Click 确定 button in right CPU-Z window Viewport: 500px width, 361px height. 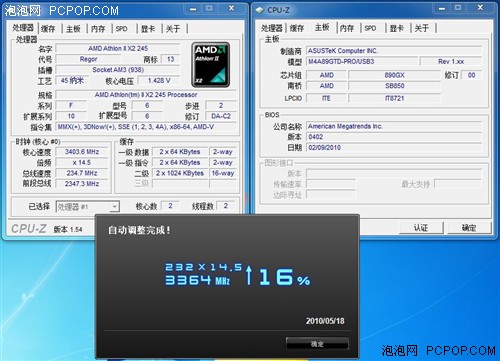(469, 228)
